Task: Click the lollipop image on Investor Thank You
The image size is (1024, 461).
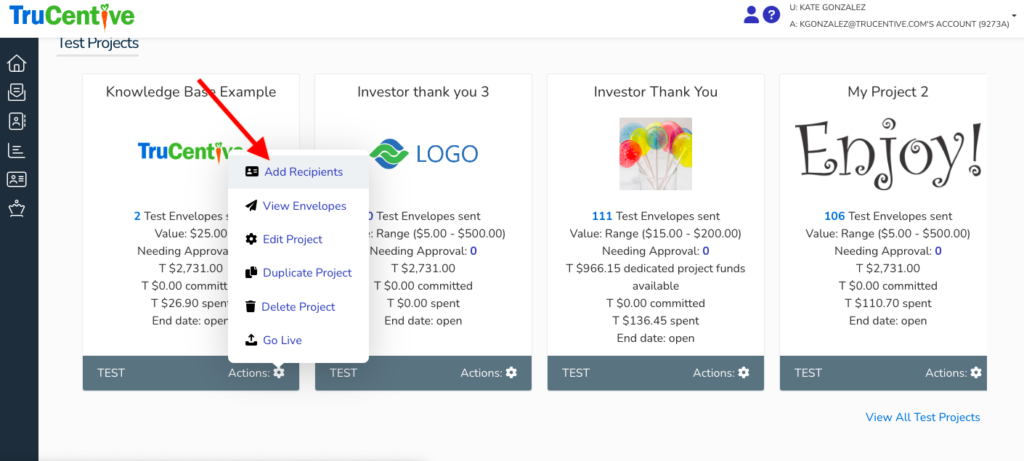Action: (656, 153)
